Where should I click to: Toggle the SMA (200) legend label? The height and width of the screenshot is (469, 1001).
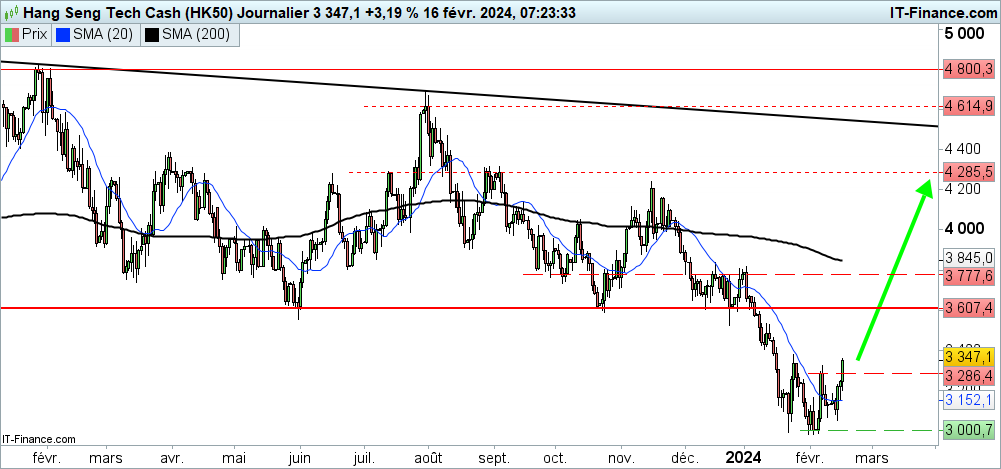click(x=195, y=34)
